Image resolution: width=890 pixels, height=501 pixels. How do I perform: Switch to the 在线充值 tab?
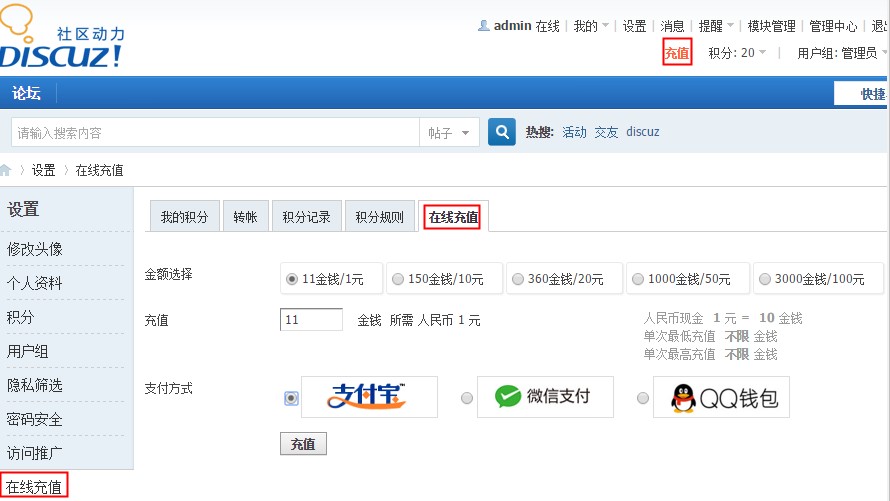pos(453,217)
